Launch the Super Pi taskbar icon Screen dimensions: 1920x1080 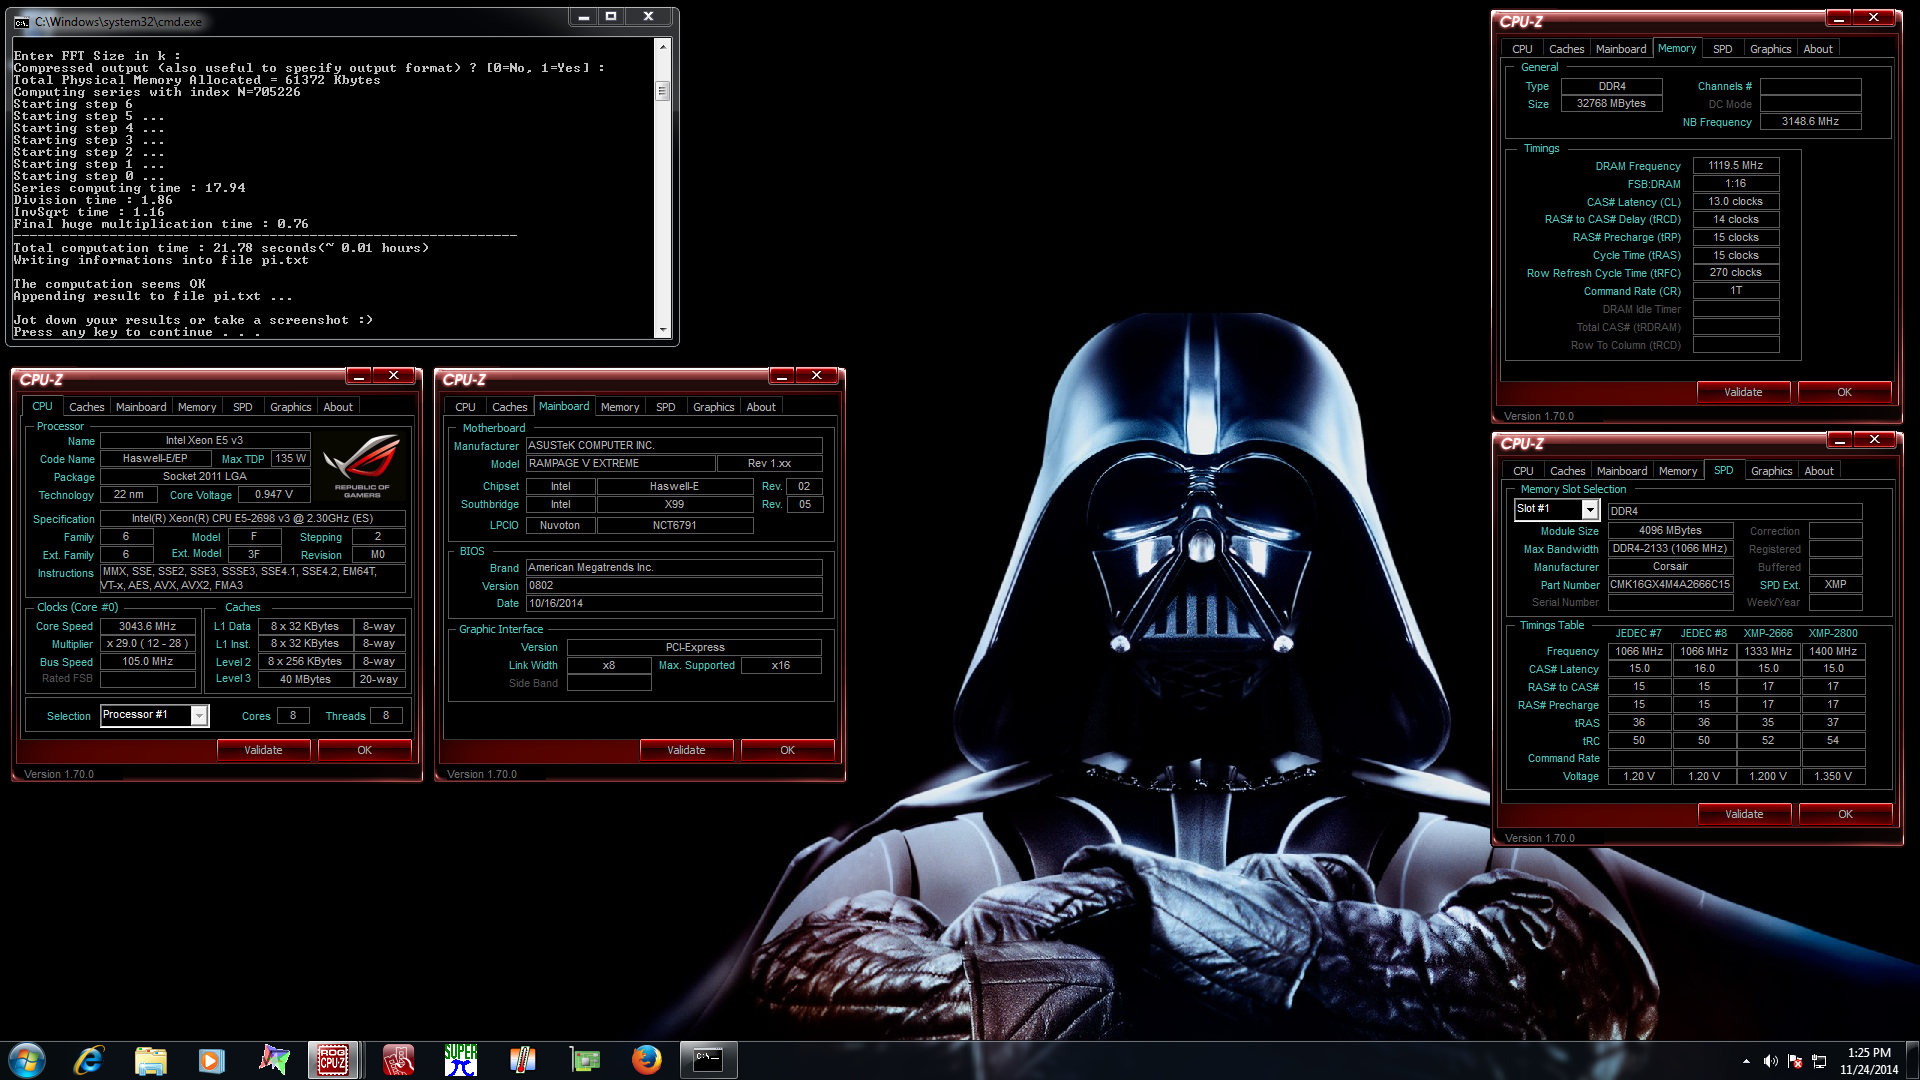pos(461,1060)
